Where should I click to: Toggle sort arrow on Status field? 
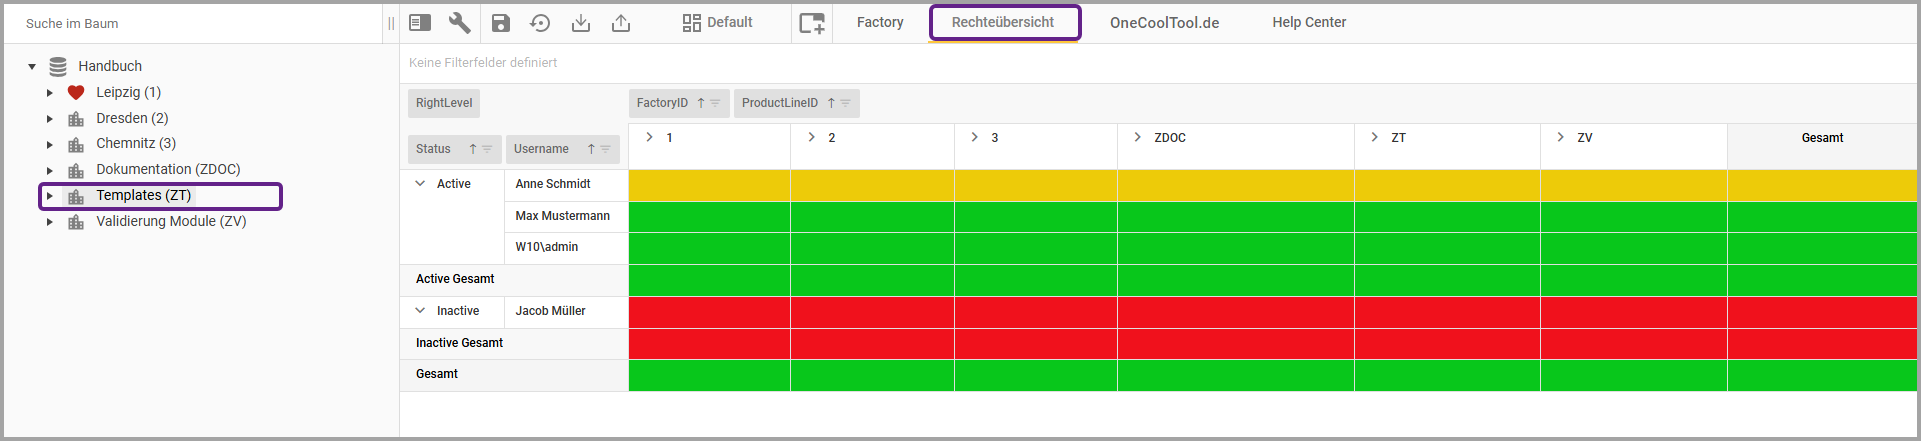pyautogui.click(x=473, y=149)
